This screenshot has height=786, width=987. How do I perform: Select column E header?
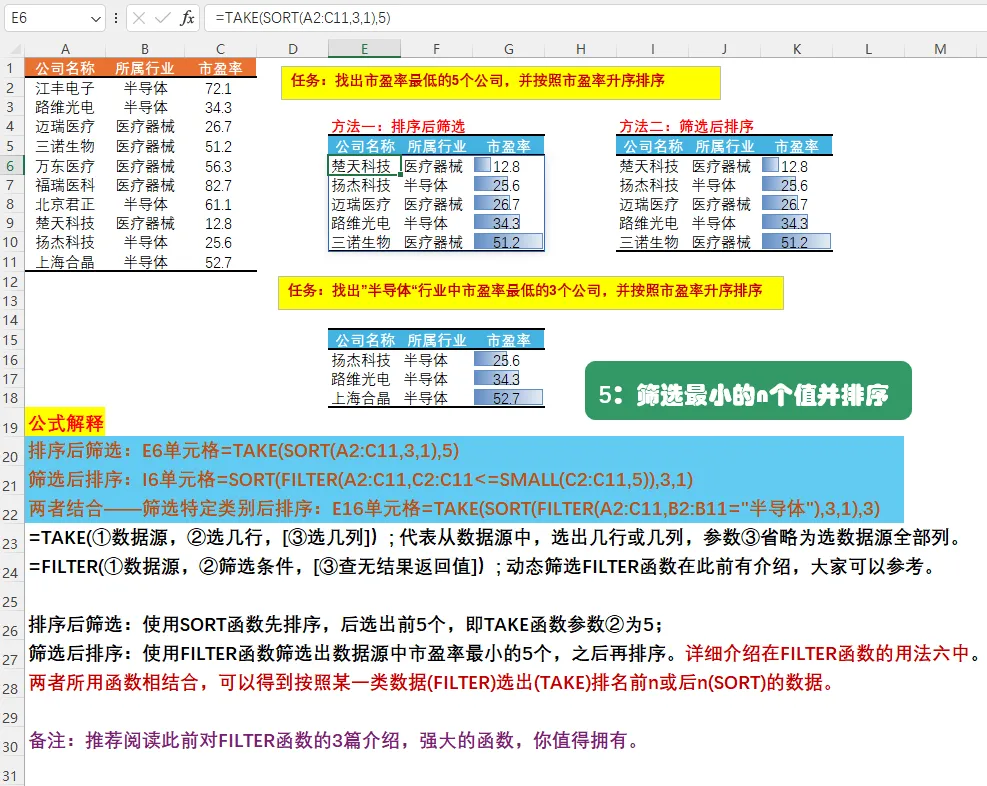pos(364,49)
